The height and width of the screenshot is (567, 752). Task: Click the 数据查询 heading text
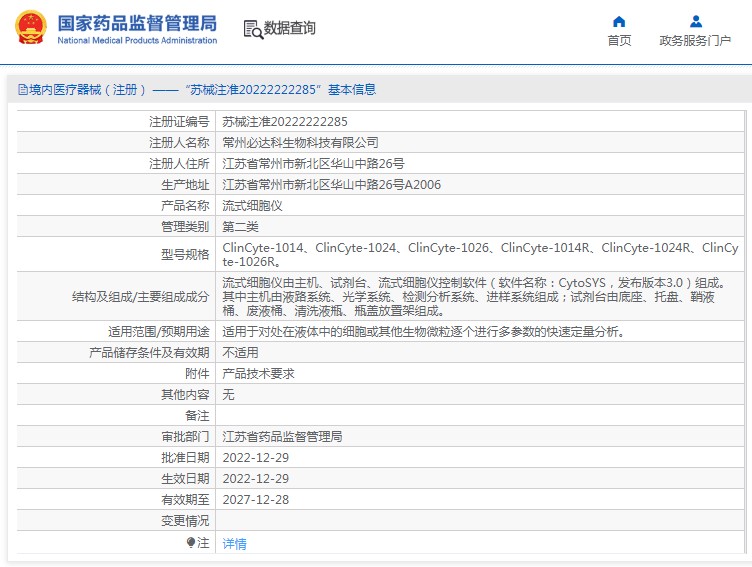coord(290,29)
